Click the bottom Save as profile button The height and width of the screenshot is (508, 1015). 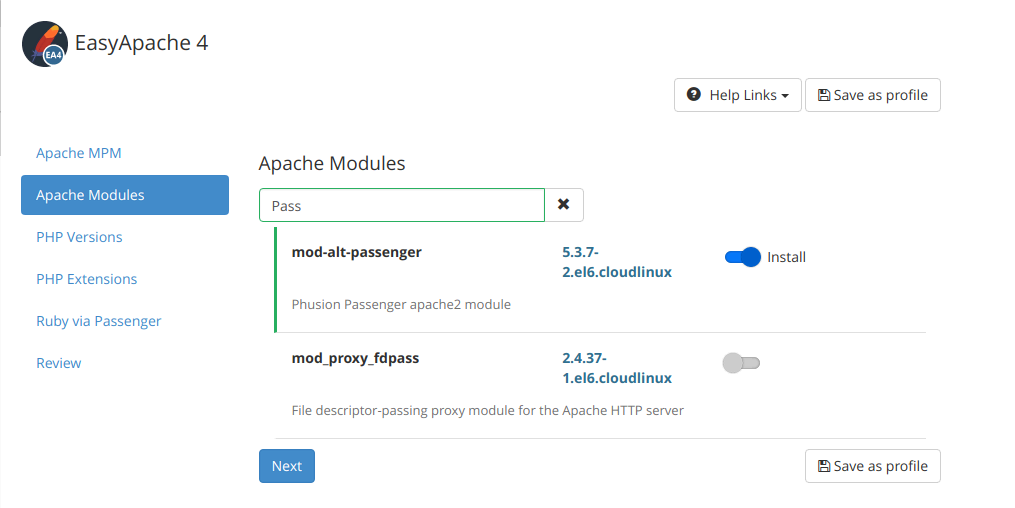click(873, 466)
